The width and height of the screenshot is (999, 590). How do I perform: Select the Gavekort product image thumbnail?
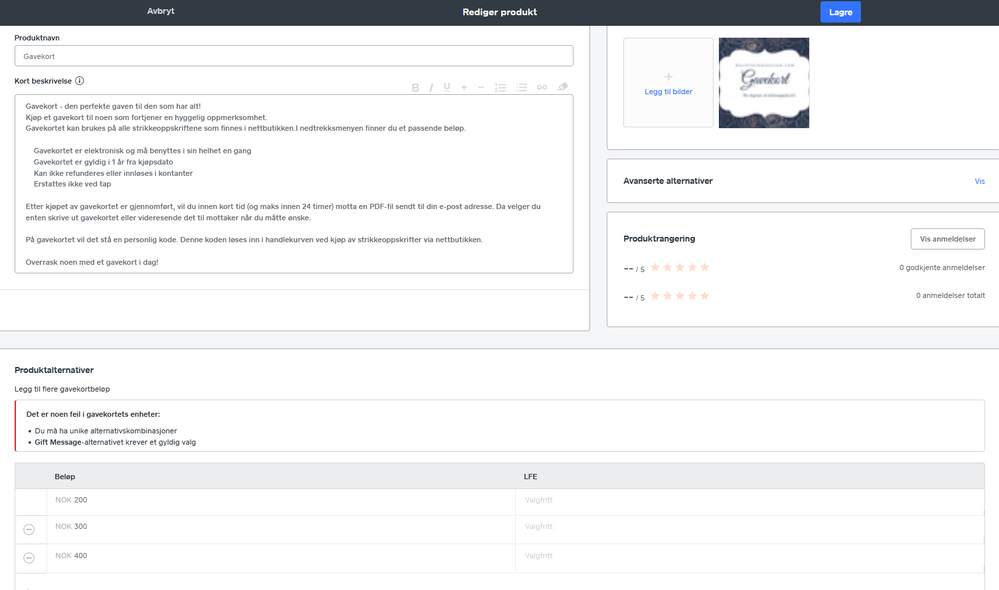(764, 83)
